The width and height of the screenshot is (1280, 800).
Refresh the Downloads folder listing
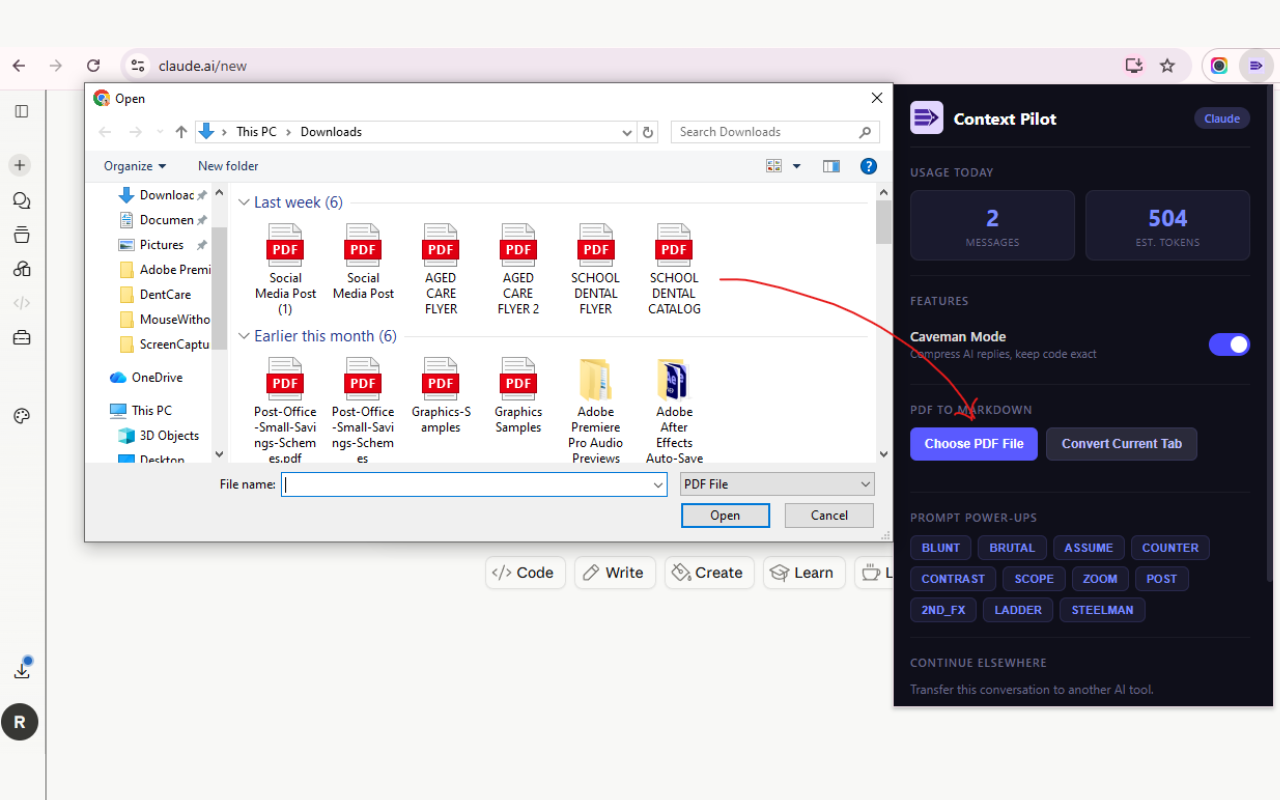(x=648, y=132)
